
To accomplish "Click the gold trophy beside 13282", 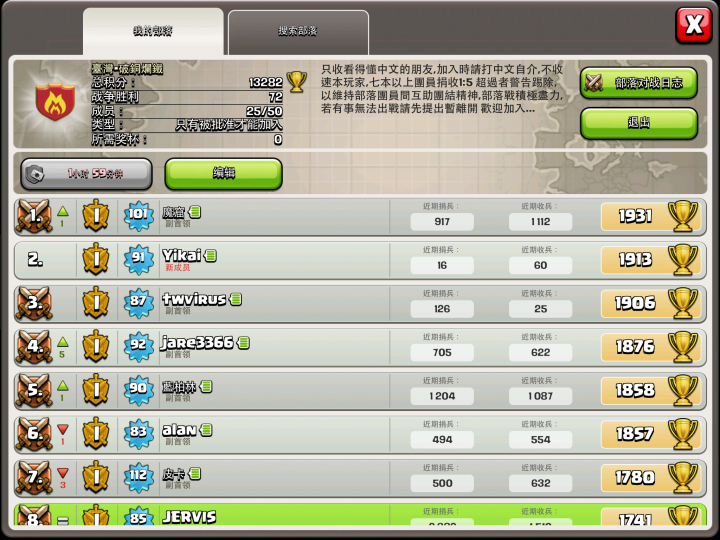I will (x=297, y=82).
